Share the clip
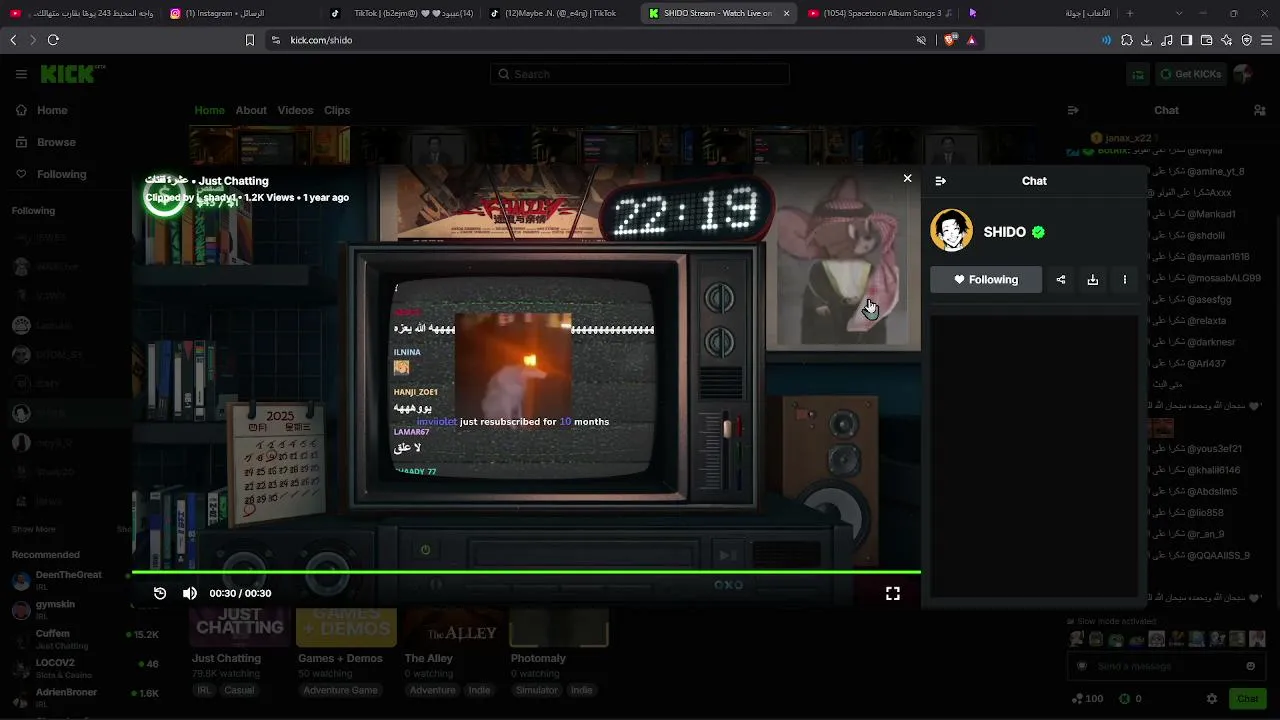The width and height of the screenshot is (1280, 720). point(1061,280)
